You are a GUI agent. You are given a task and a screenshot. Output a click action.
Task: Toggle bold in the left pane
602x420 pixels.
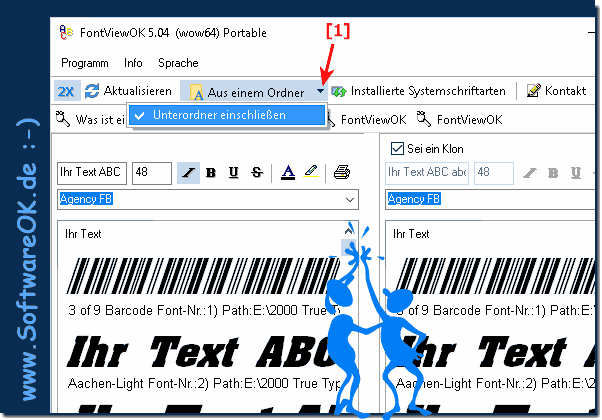coord(210,173)
